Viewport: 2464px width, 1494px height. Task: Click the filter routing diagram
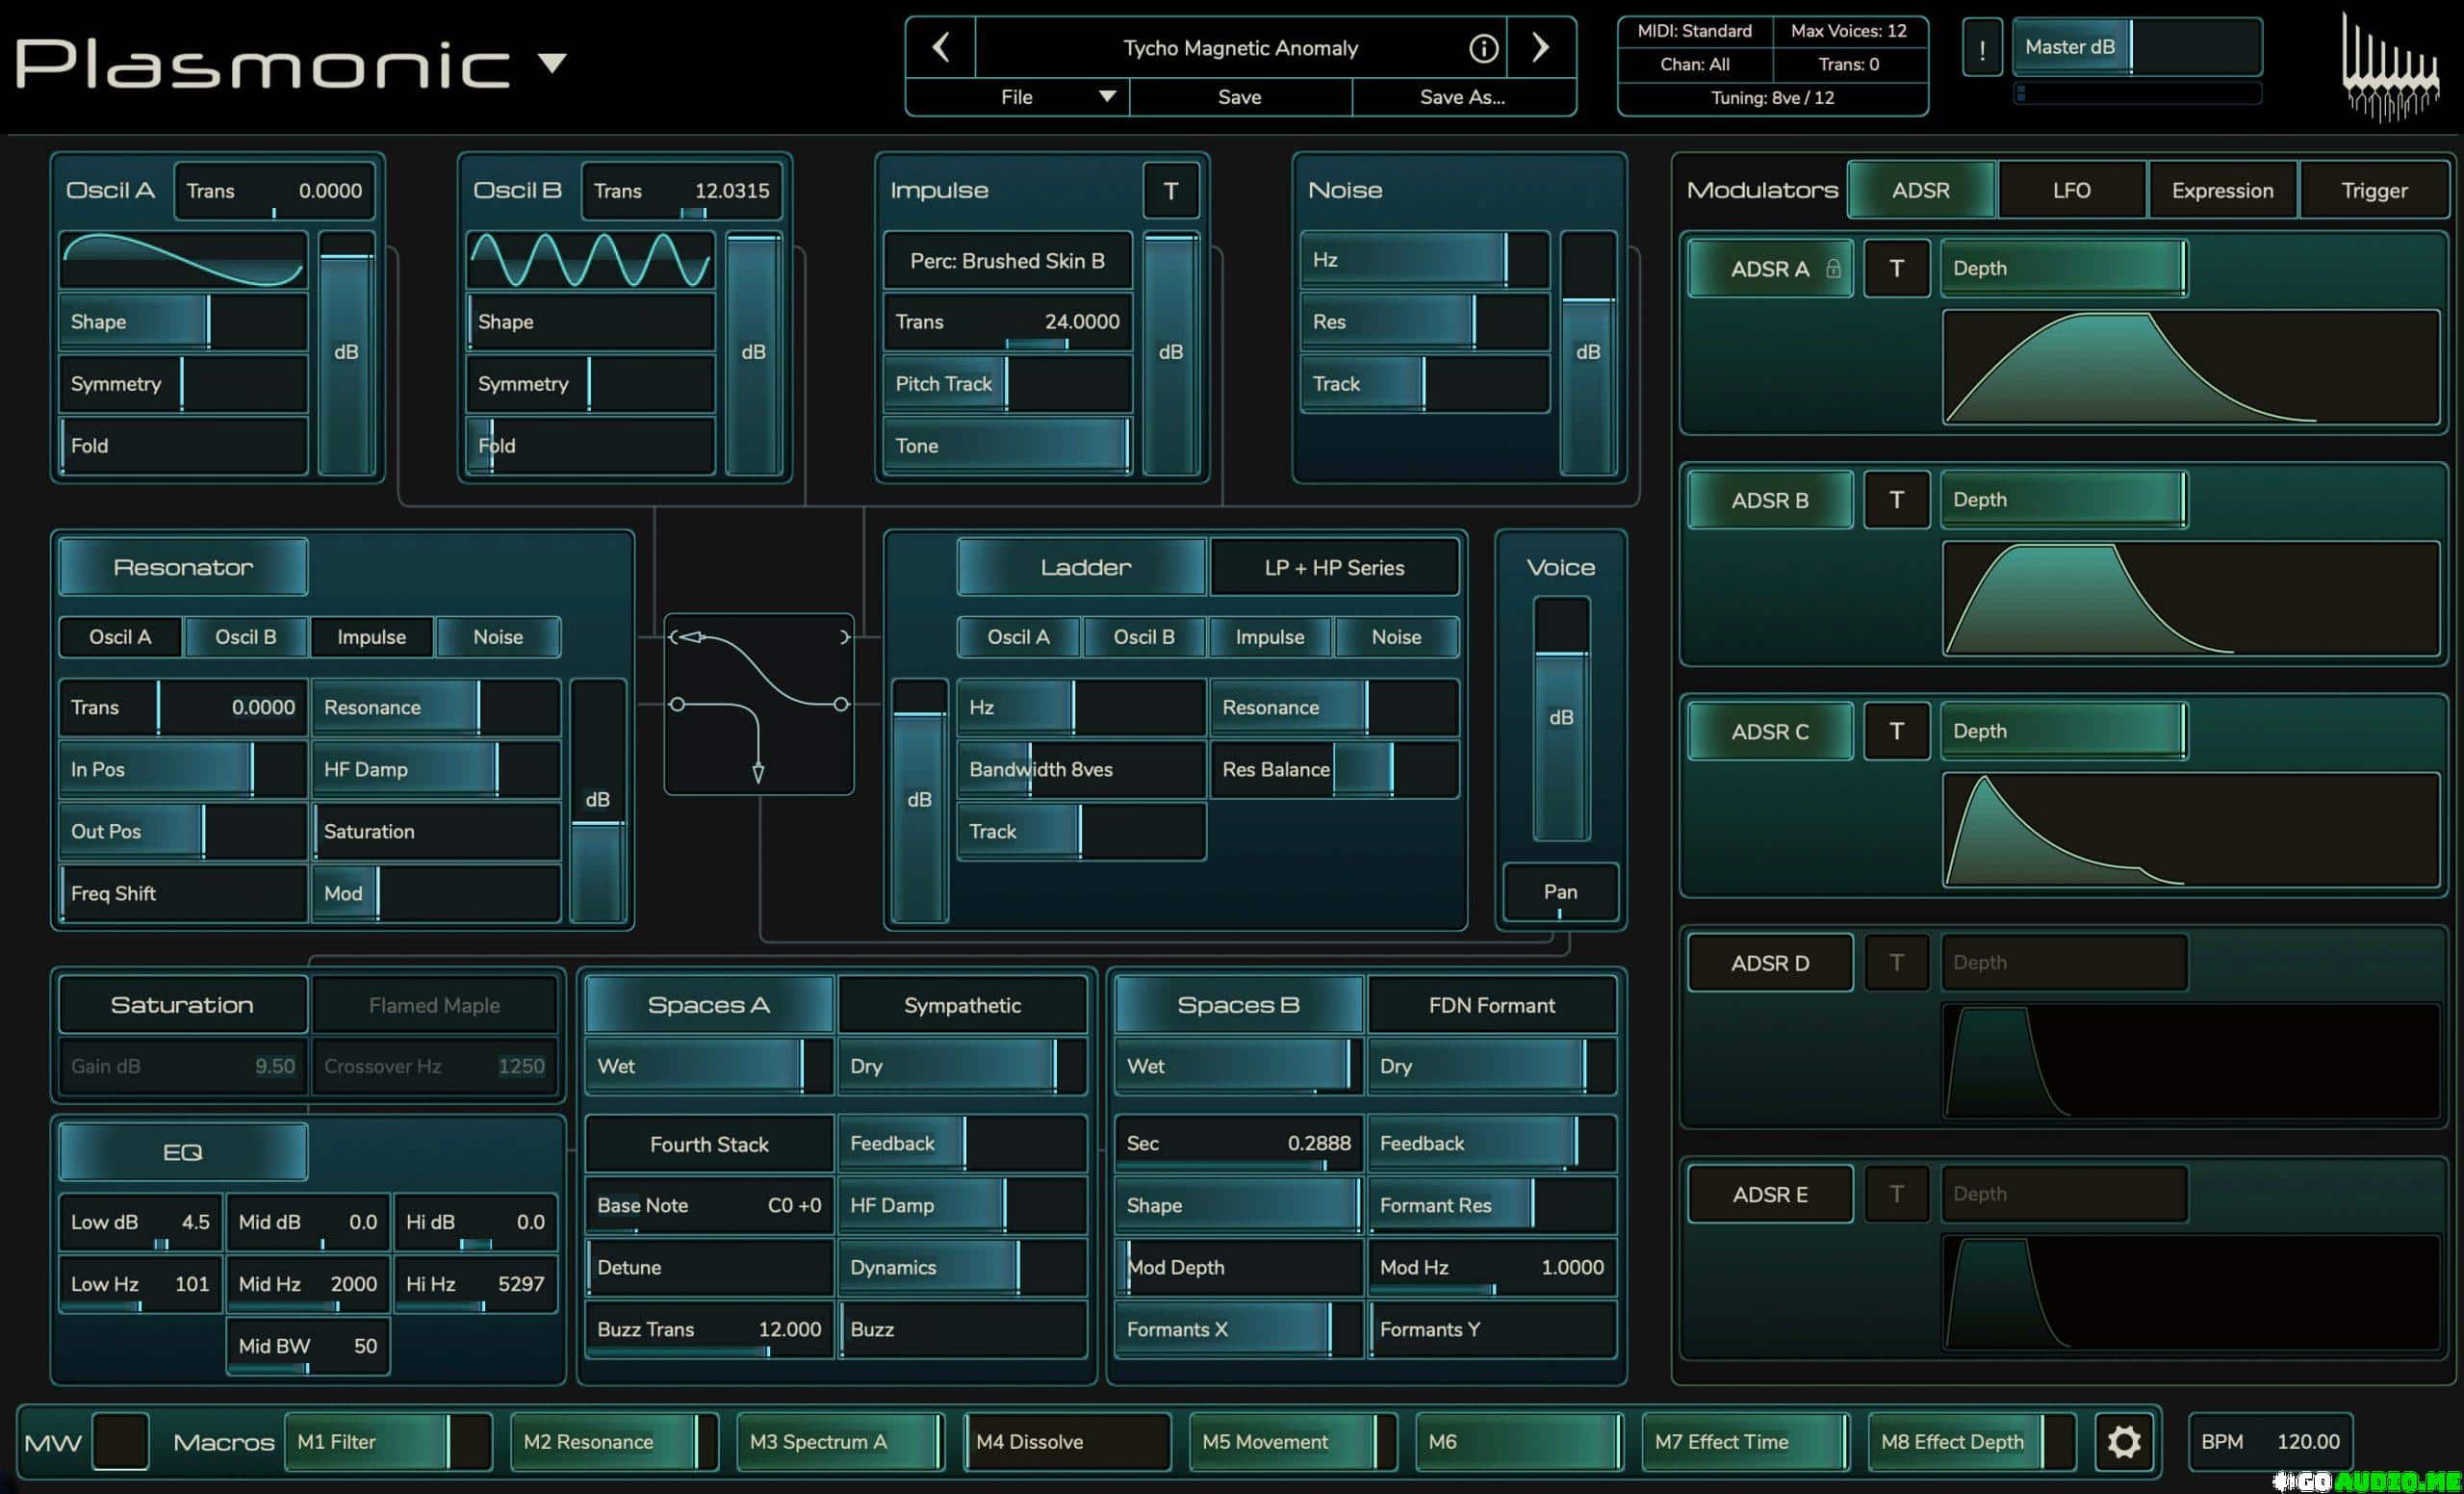click(759, 704)
